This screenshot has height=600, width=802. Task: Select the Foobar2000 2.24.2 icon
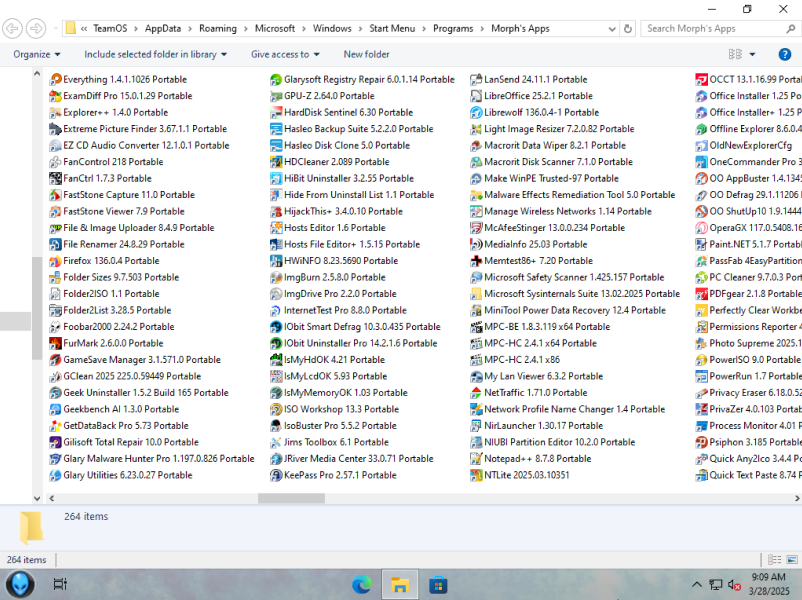click(x=55, y=327)
